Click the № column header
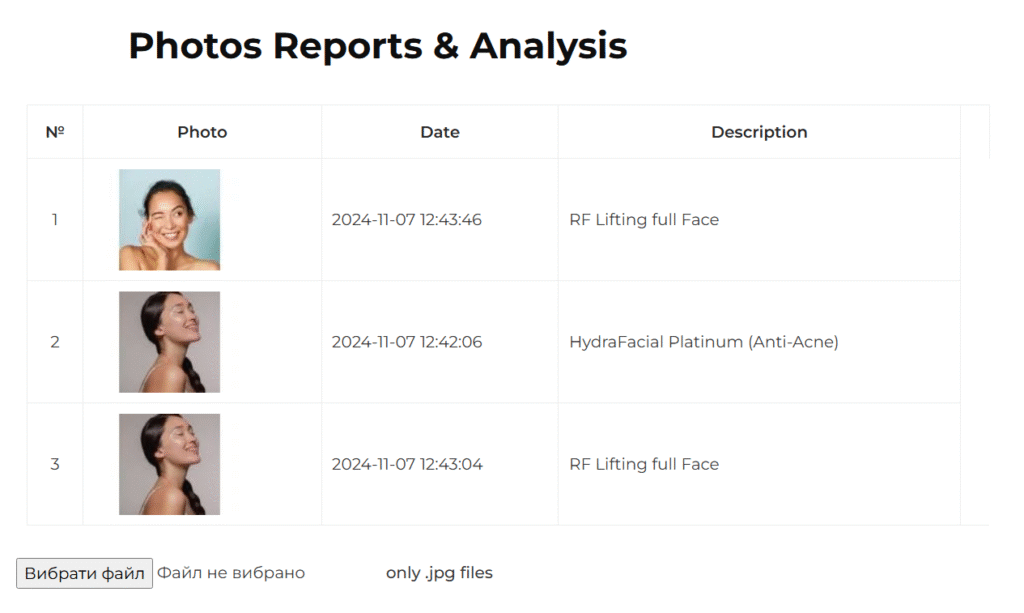This screenshot has height=613, width=1024. coord(55,132)
